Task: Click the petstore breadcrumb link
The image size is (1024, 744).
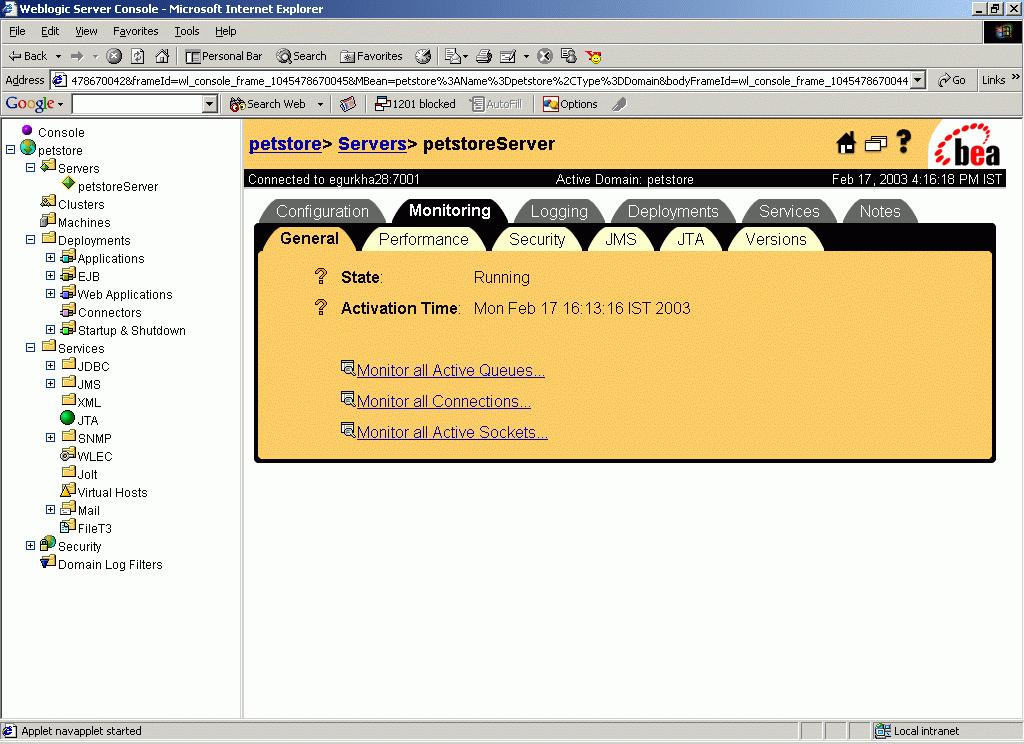Action: click(x=285, y=144)
